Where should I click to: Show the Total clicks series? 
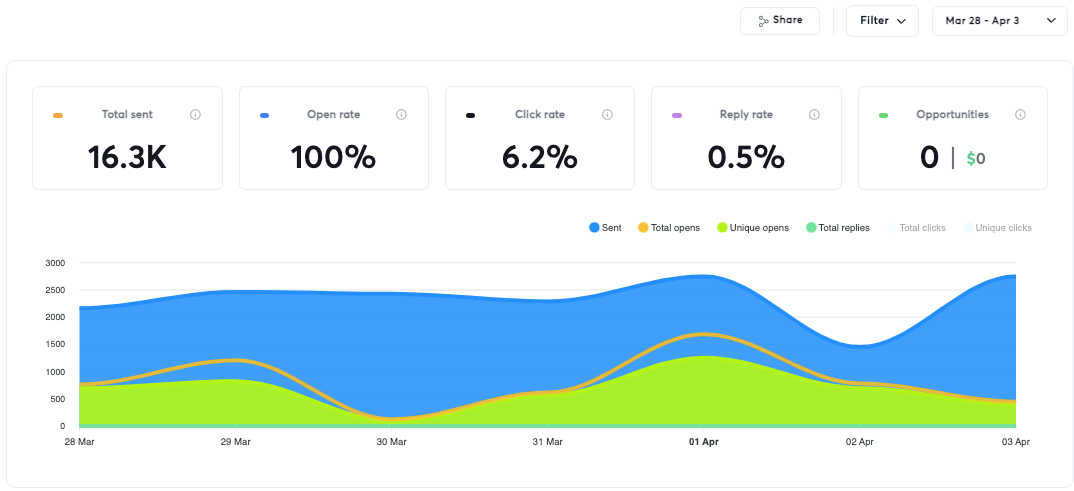[915, 228]
